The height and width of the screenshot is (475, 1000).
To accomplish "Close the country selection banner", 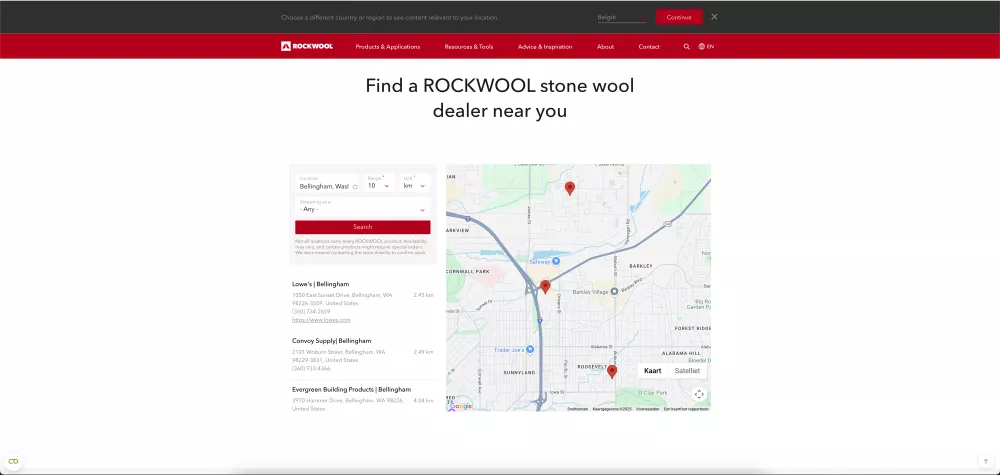I will [714, 17].
